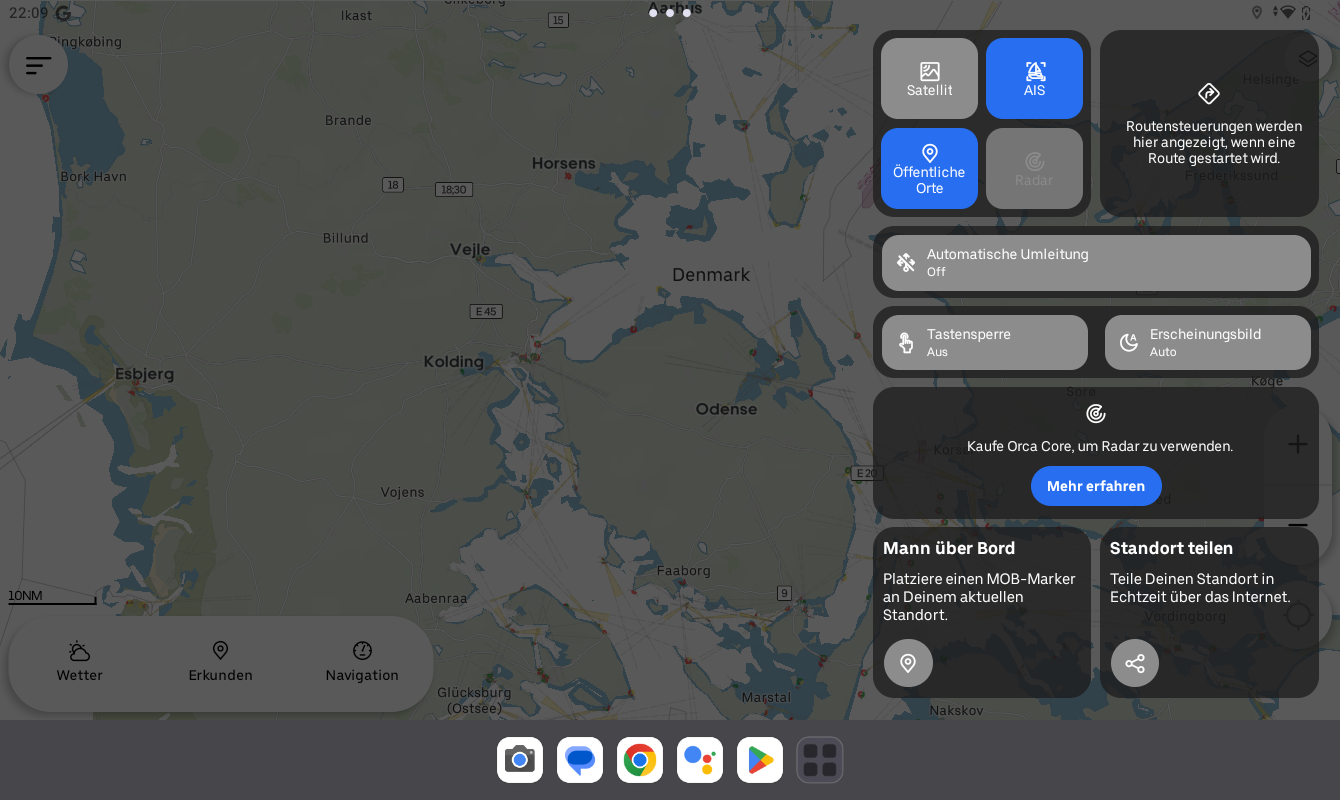Open the Camera app in dock
The image size is (1340, 800).
pyautogui.click(x=520, y=760)
